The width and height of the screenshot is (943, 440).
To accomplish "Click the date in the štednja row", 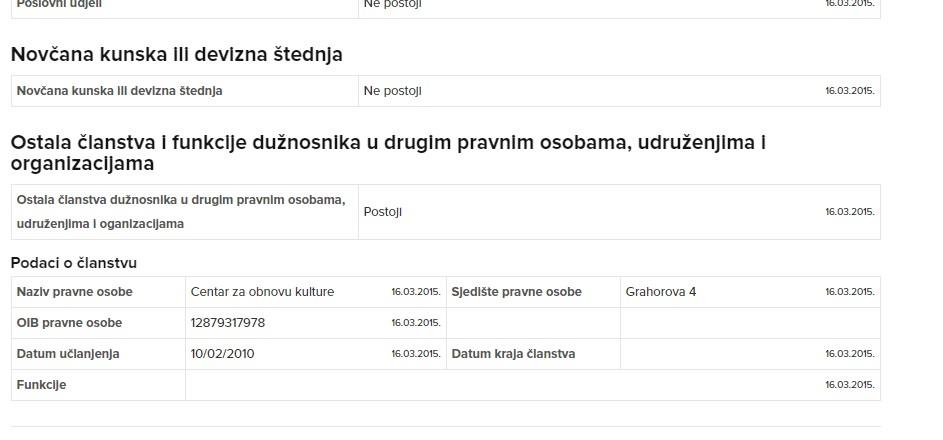I will tap(849, 91).
